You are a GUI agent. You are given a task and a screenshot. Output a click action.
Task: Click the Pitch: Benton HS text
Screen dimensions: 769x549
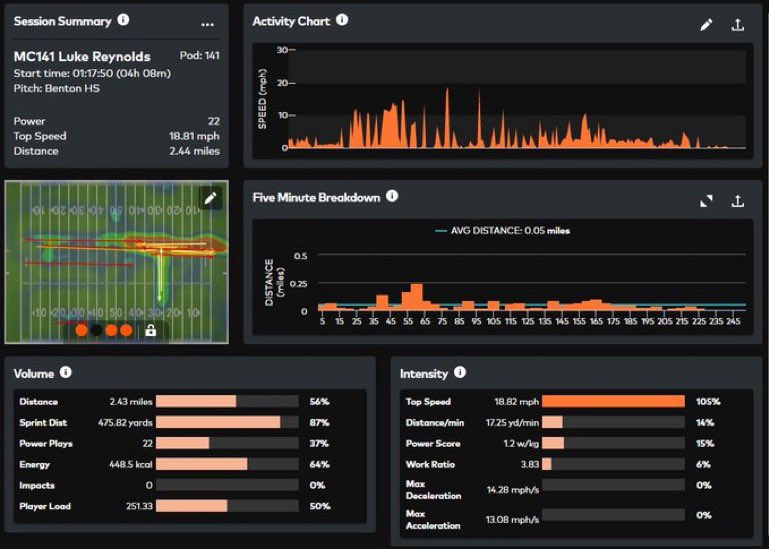pyautogui.click(x=56, y=88)
